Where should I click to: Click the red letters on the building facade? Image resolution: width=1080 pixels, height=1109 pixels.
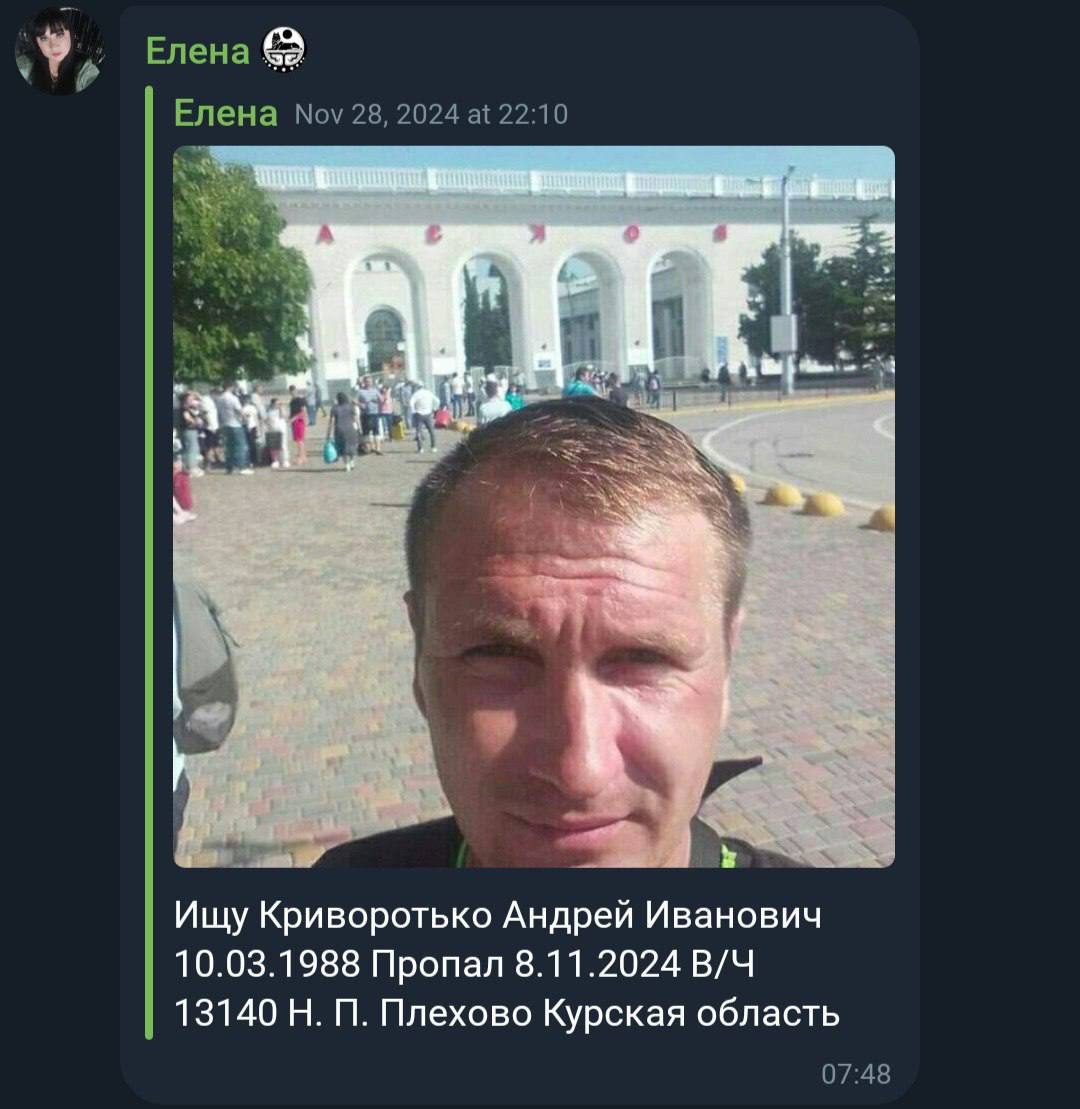(x=522, y=234)
